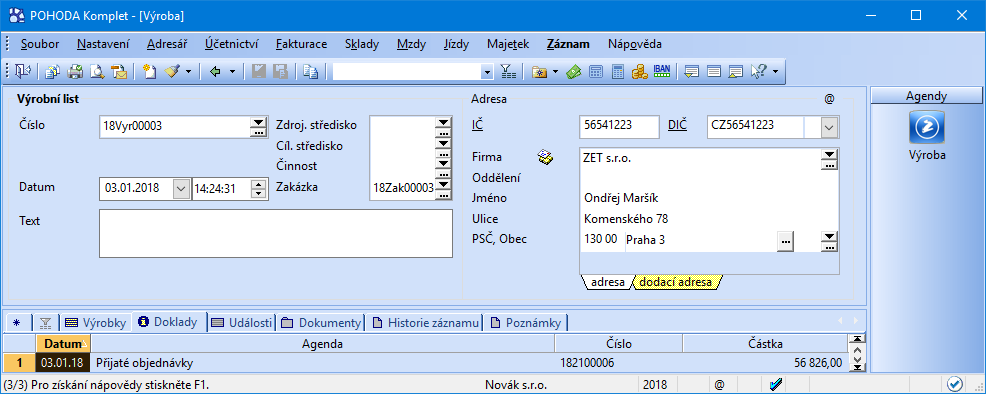Click the copy record icon
Image resolution: width=986 pixels, height=394 pixels.
(311, 72)
